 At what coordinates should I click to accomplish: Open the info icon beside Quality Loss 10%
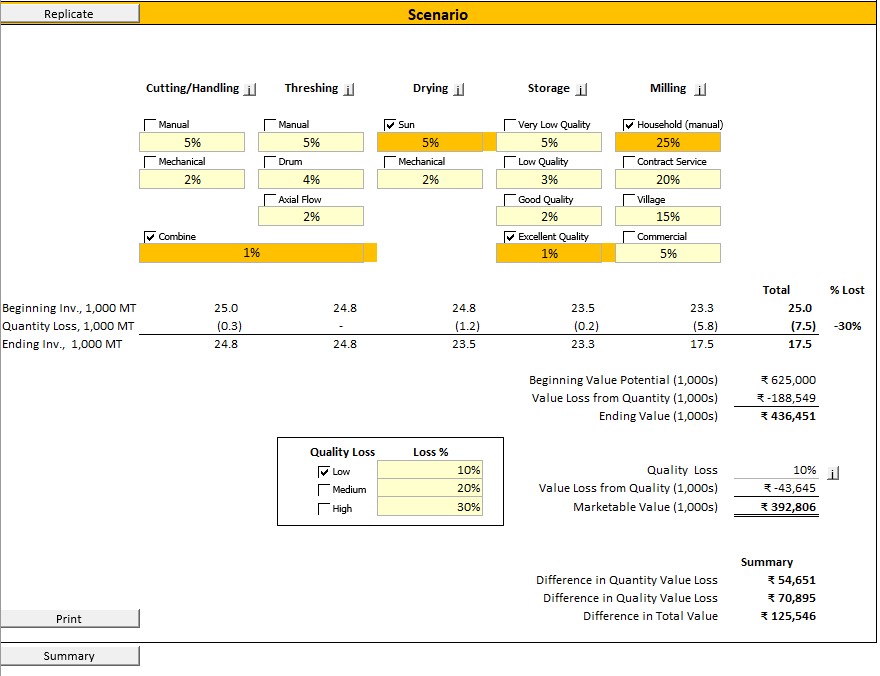point(835,471)
